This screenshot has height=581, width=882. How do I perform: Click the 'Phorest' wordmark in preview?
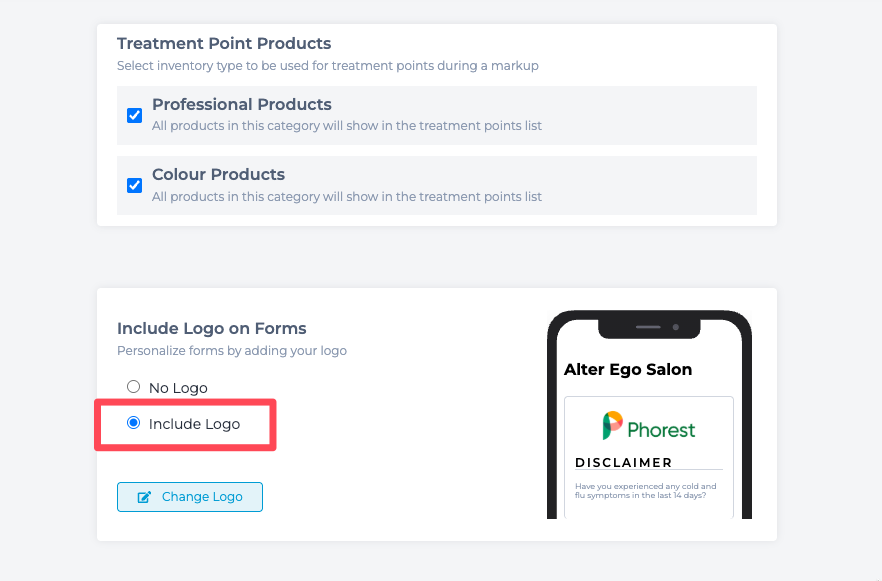(x=662, y=430)
